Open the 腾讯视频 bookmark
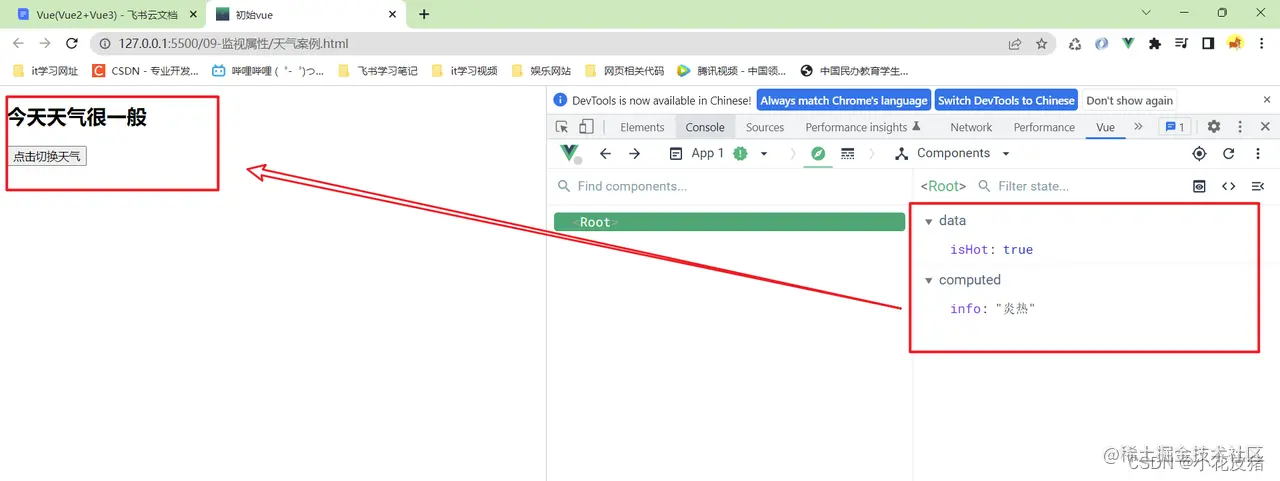Image resolution: width=1280 pixels, height=481 pixels. [x=731, y=71]
